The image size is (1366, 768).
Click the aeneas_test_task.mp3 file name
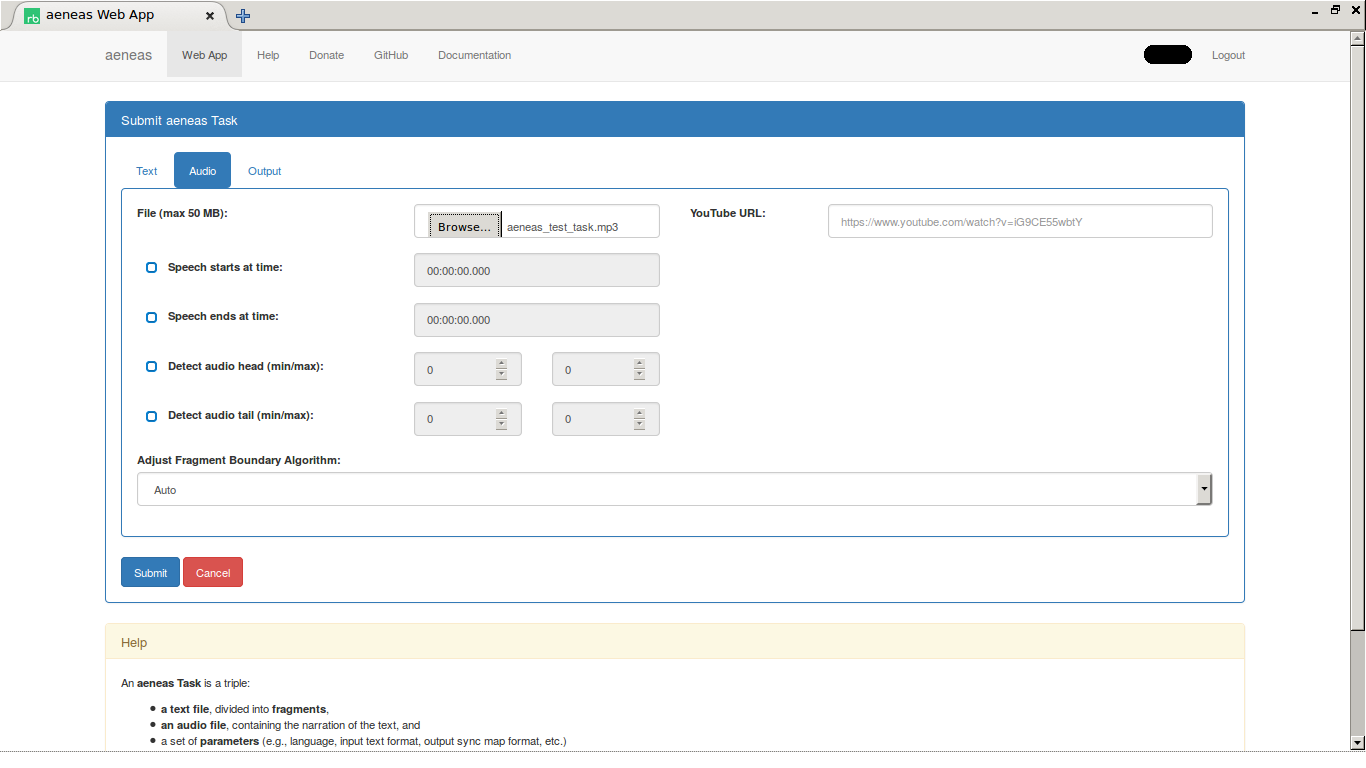click(562, 227)
